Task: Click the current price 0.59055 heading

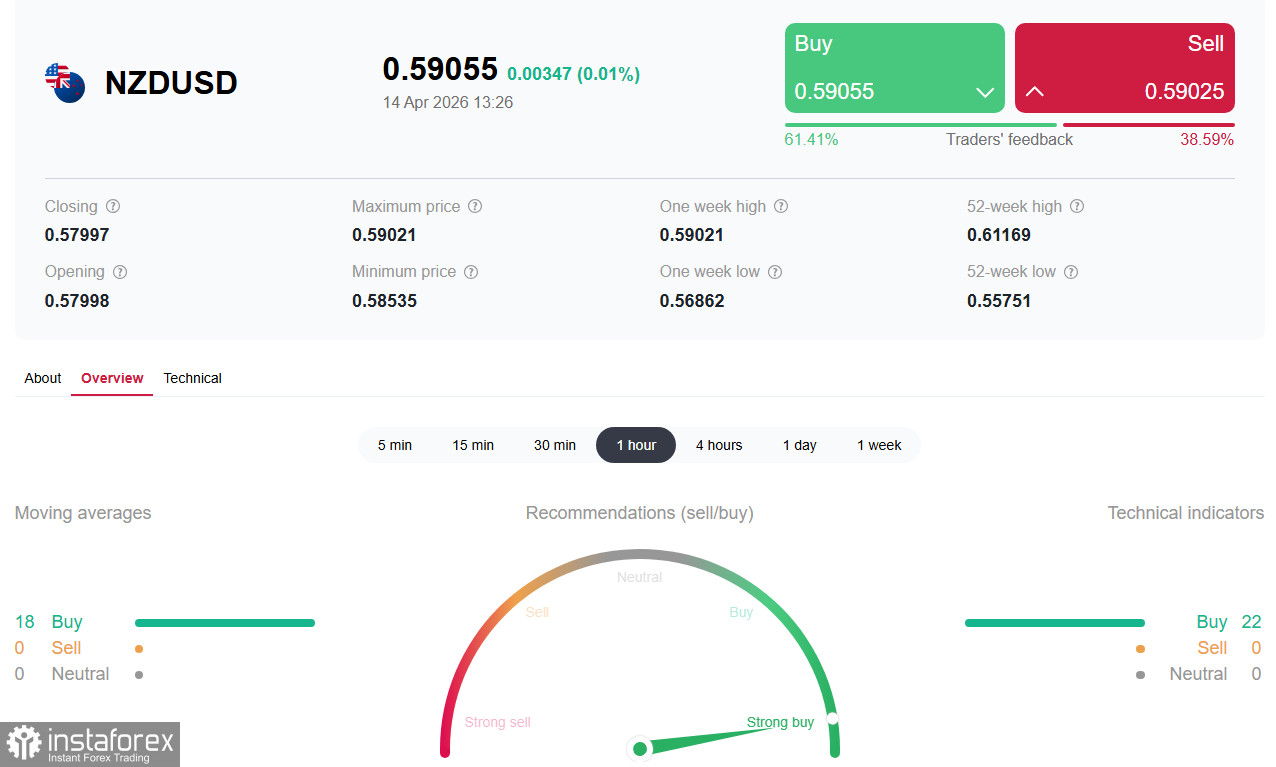Action: click(x=440, y=69)
